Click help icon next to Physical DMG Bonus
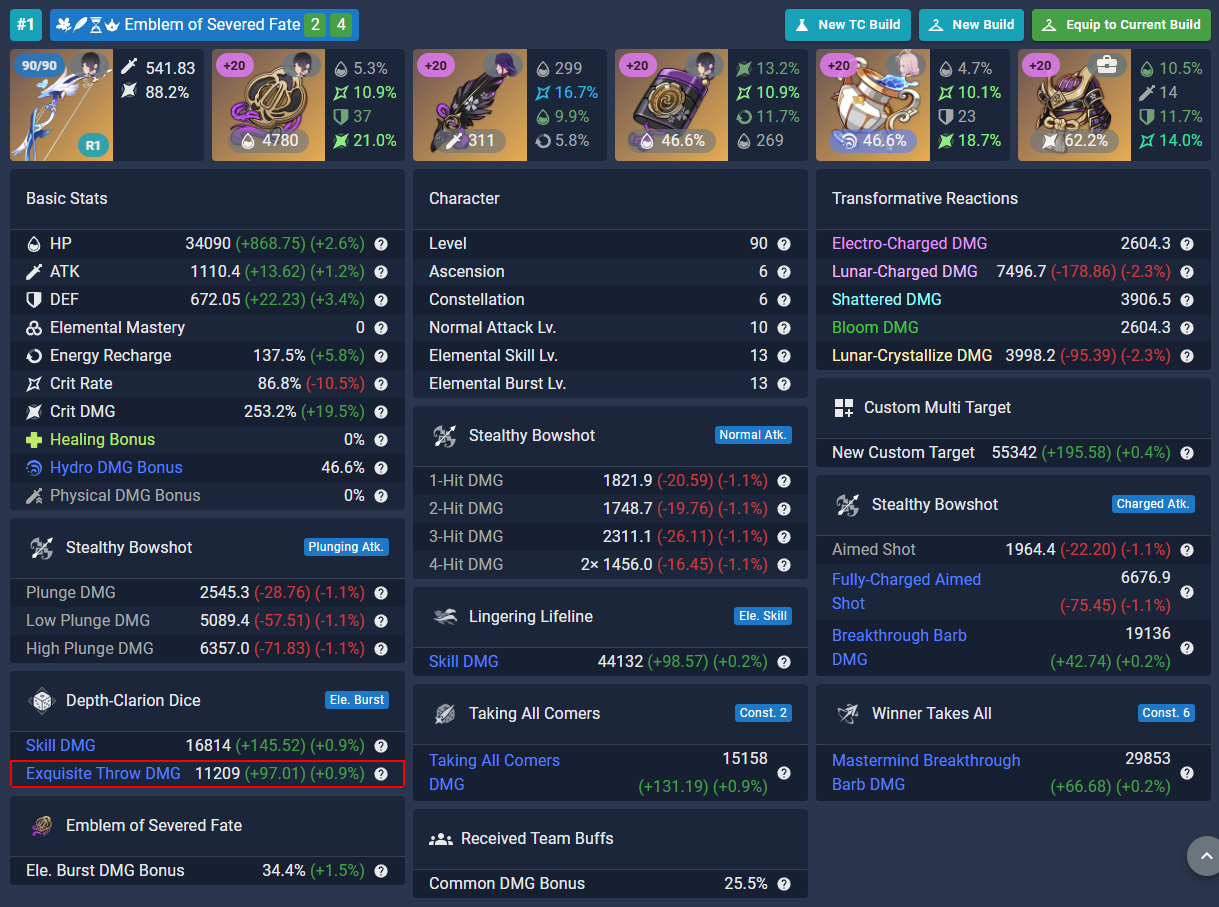This screenshot has width=1219, height=907. pos(381,496)
